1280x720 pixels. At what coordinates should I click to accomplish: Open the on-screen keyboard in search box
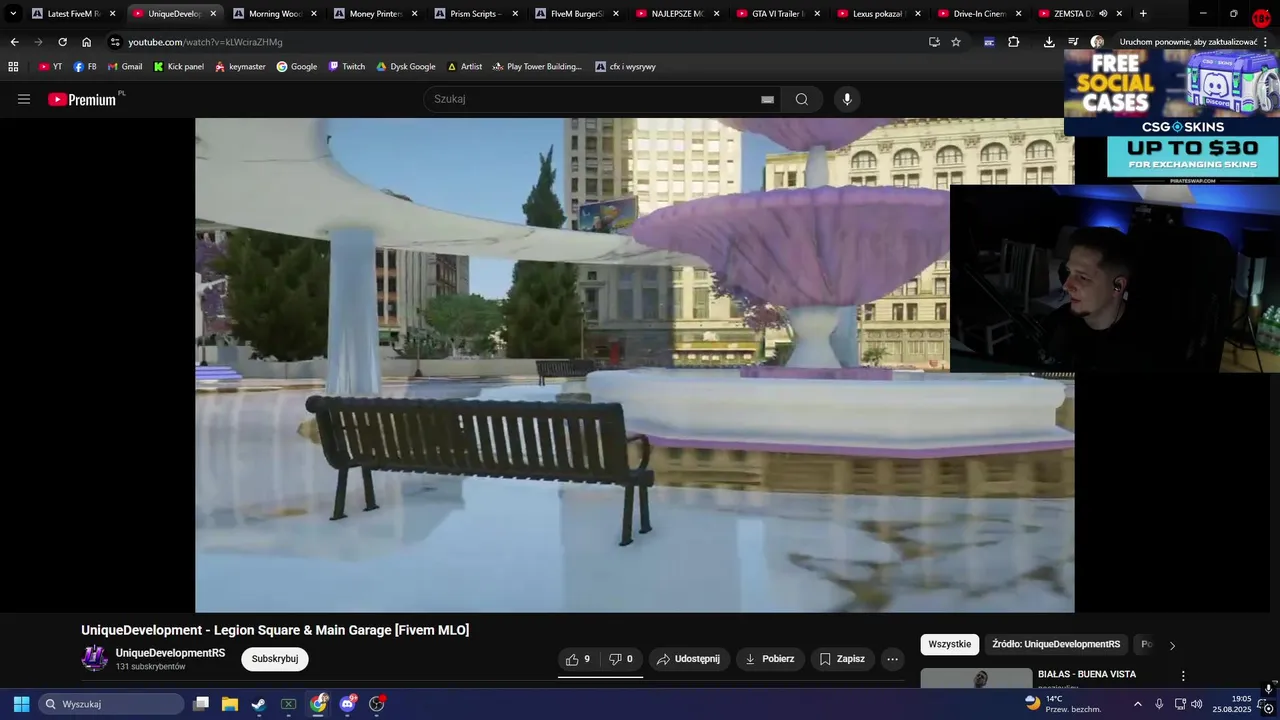[767, 99]
